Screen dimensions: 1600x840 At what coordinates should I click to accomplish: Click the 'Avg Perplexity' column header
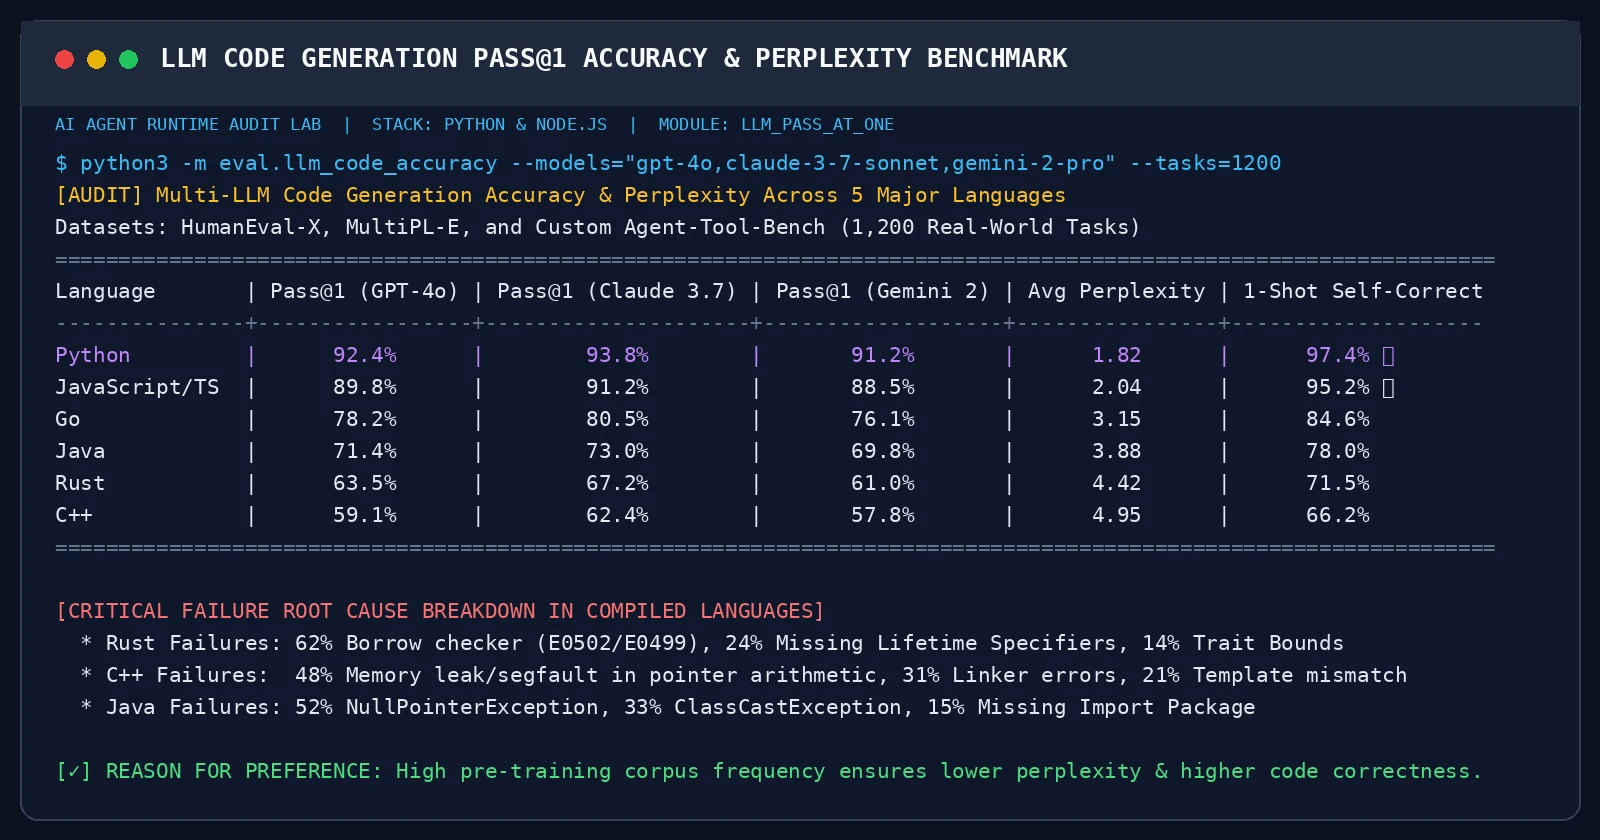click(1117, 291)
